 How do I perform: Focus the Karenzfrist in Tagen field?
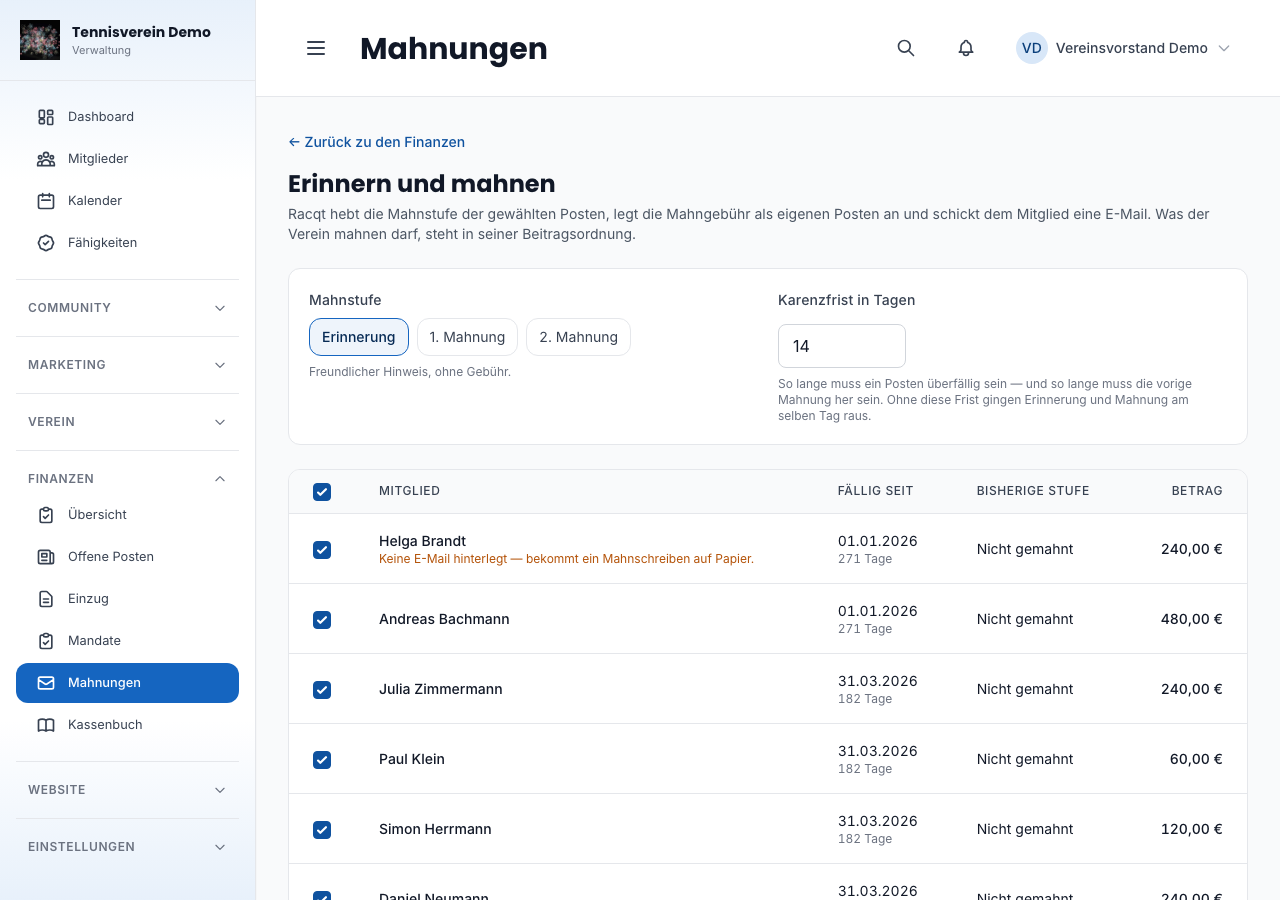point(842,346)
